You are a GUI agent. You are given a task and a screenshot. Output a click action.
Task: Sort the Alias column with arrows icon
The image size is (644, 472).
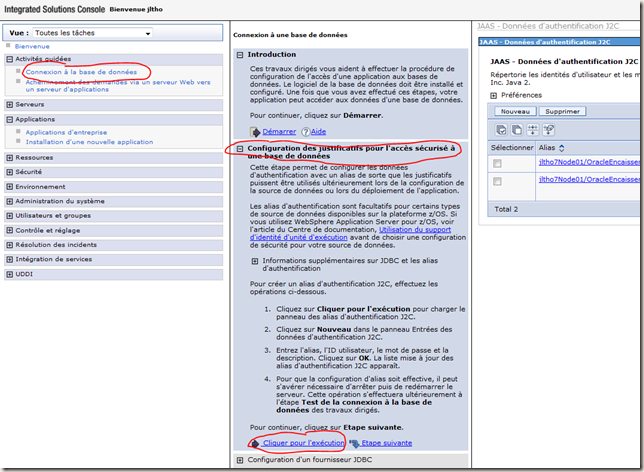[561, 148]
